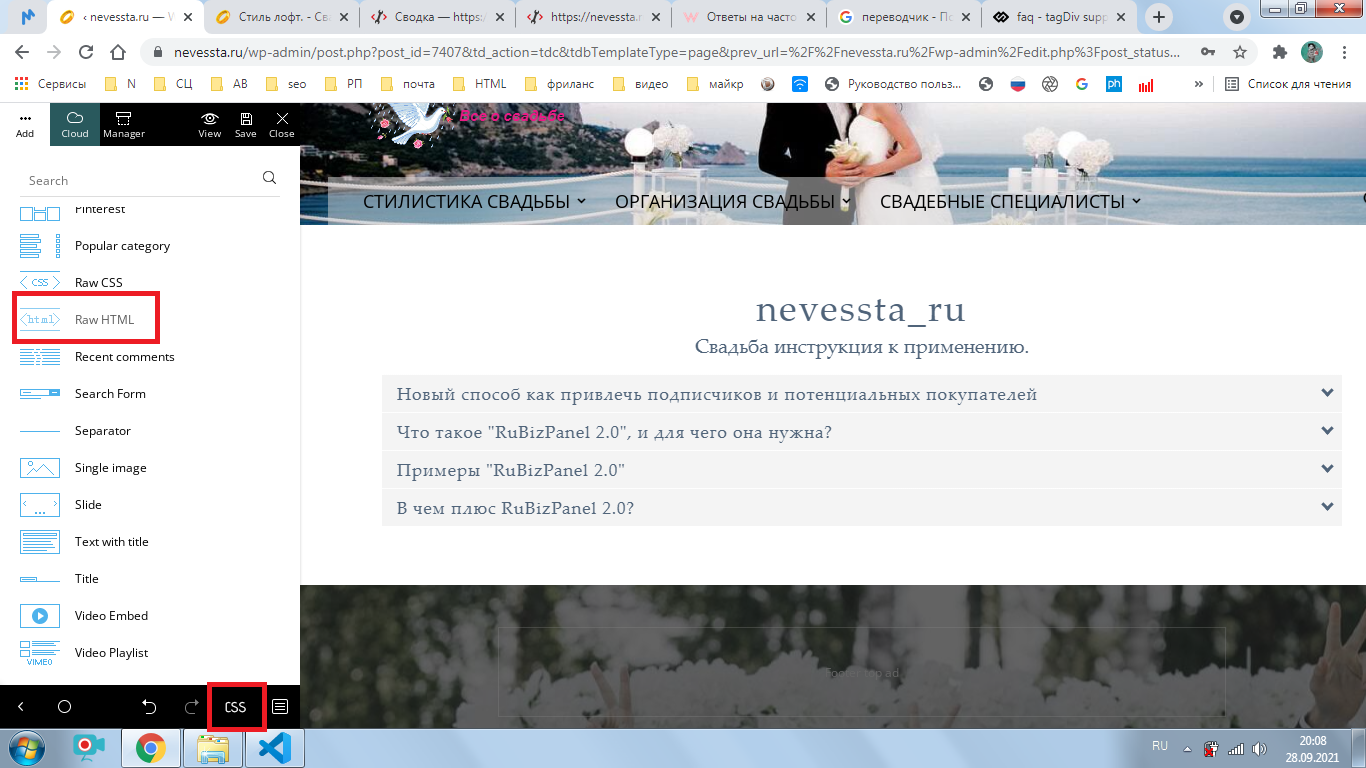Open the Add elements panel

pos(25,125)
